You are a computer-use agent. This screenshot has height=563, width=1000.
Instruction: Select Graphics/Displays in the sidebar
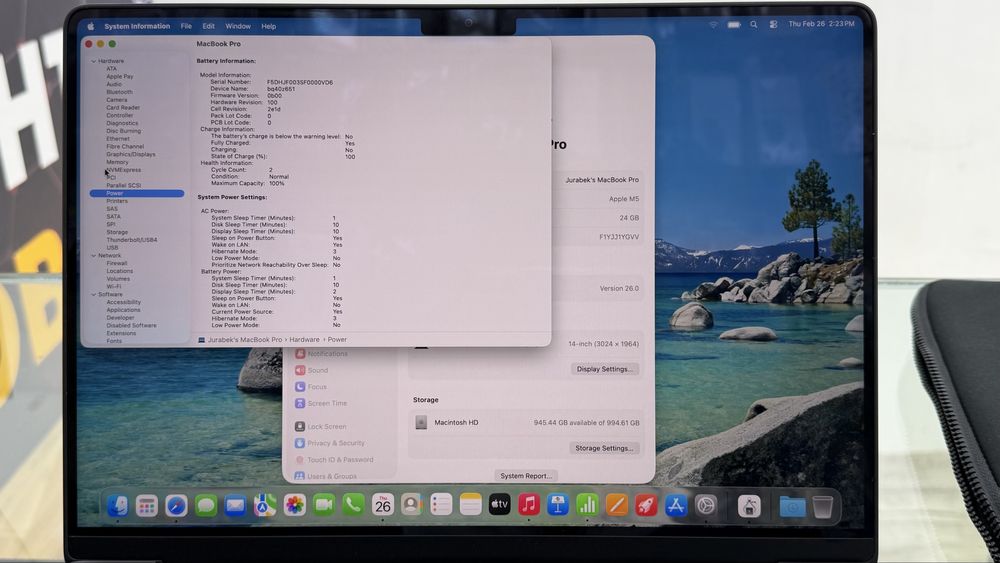[131, 154]
